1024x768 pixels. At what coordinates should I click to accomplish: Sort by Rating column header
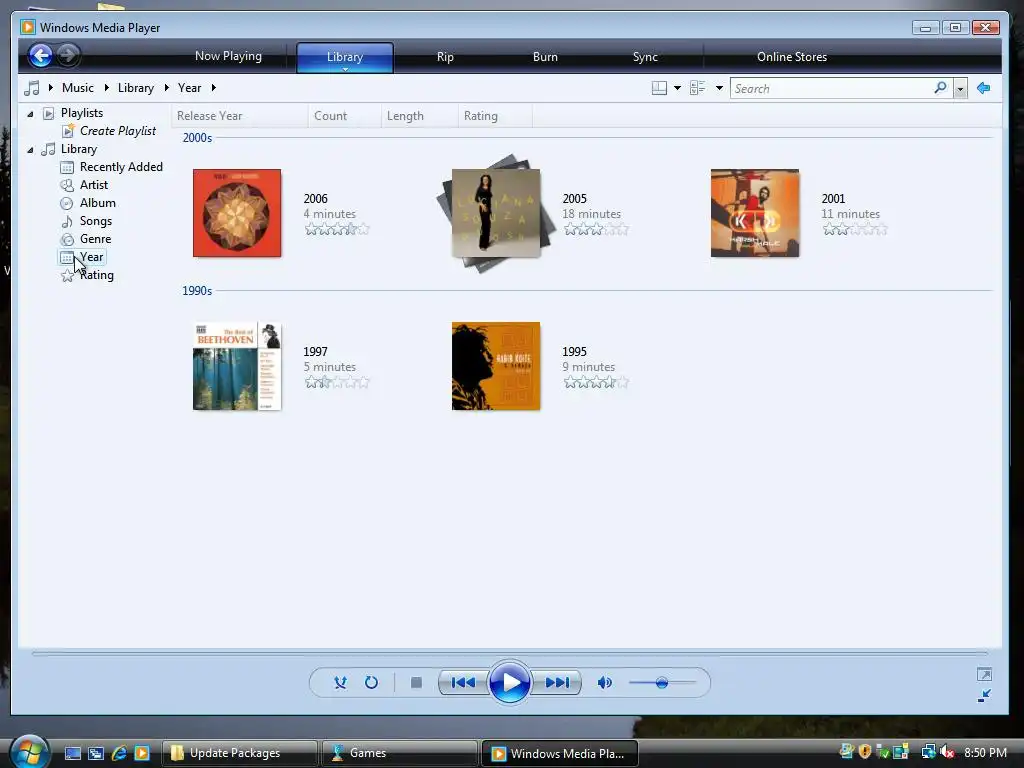(495, 116)
